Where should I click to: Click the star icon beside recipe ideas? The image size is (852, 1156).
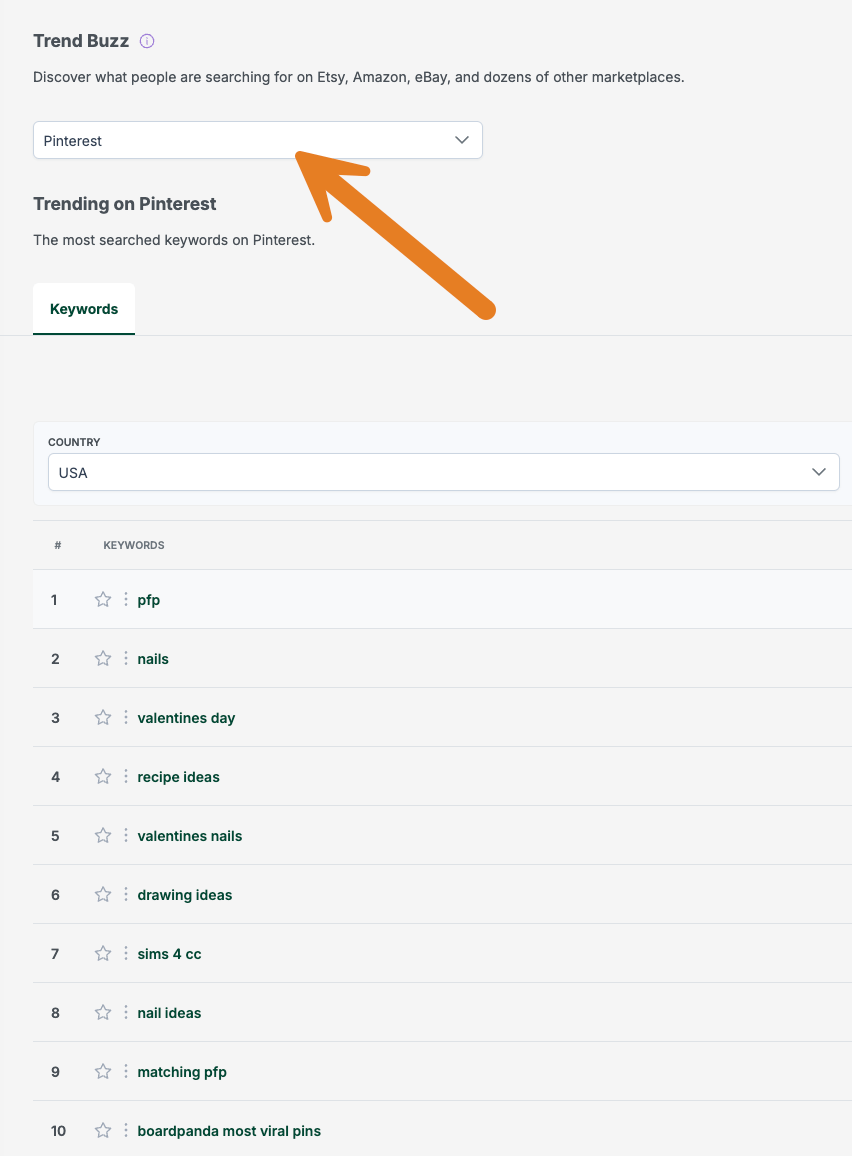pos(102,776)
